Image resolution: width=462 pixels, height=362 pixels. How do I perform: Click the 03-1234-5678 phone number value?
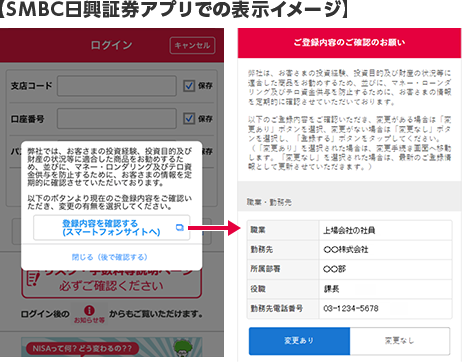(x=351, y=308)
